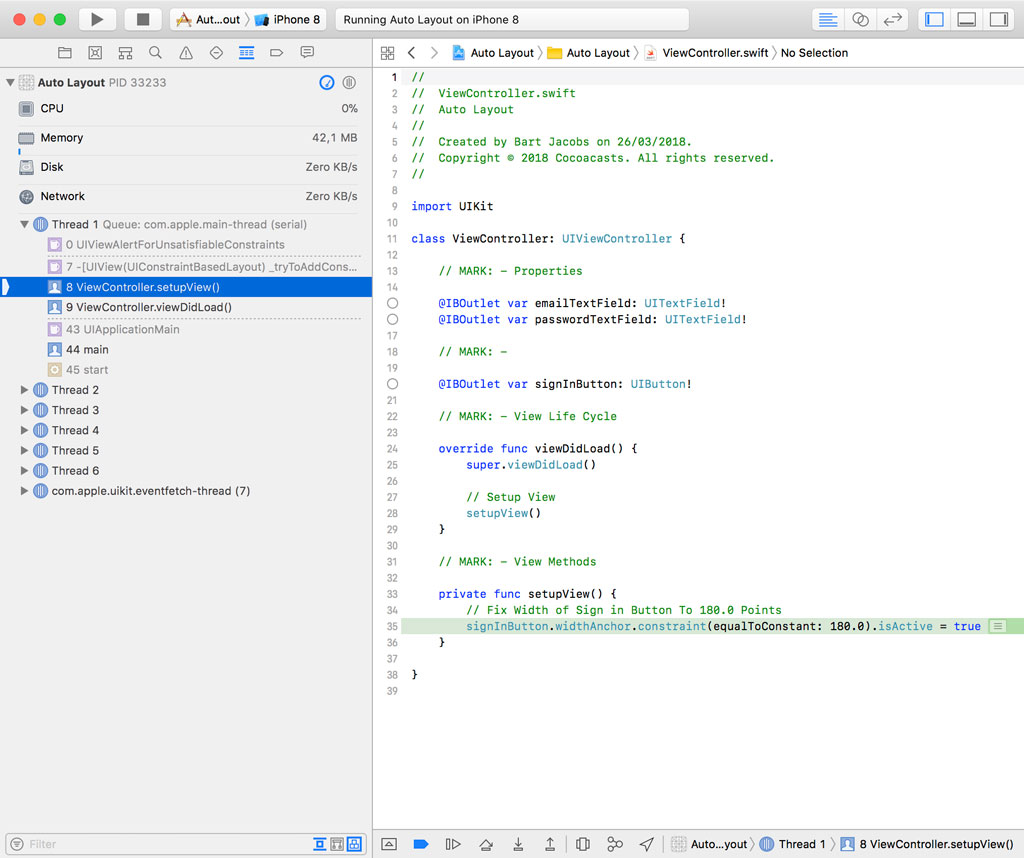Toggle the Navigator panel visibility

click(933, 18)
